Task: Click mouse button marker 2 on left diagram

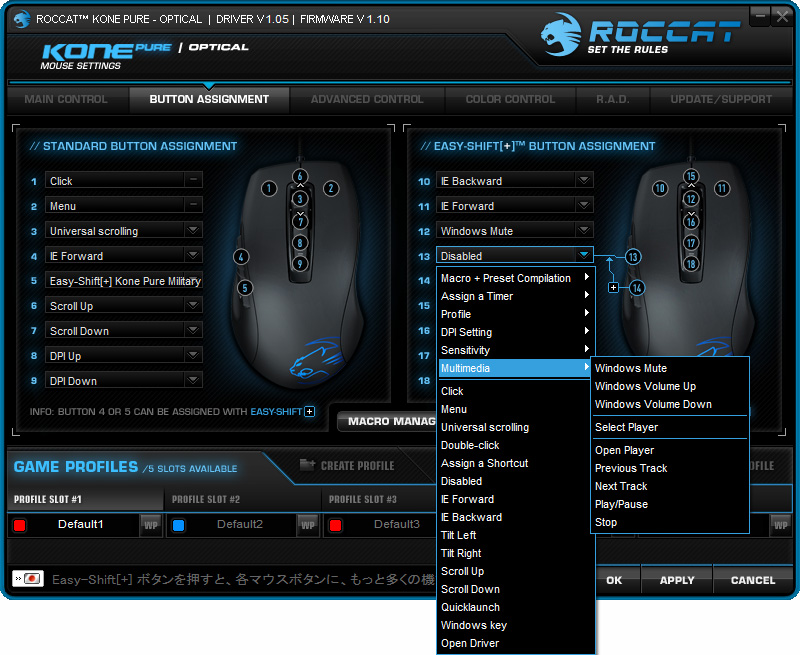Action: click(331, 189)
